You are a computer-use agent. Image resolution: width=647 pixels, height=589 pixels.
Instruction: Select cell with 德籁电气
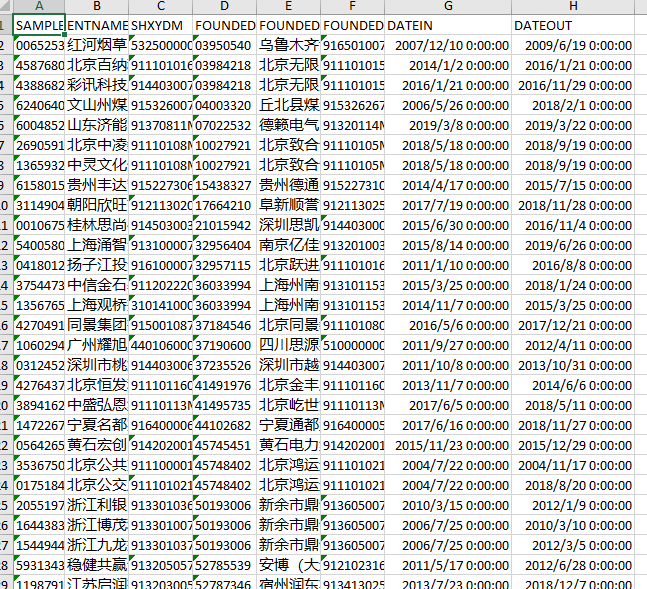[288, 125]
